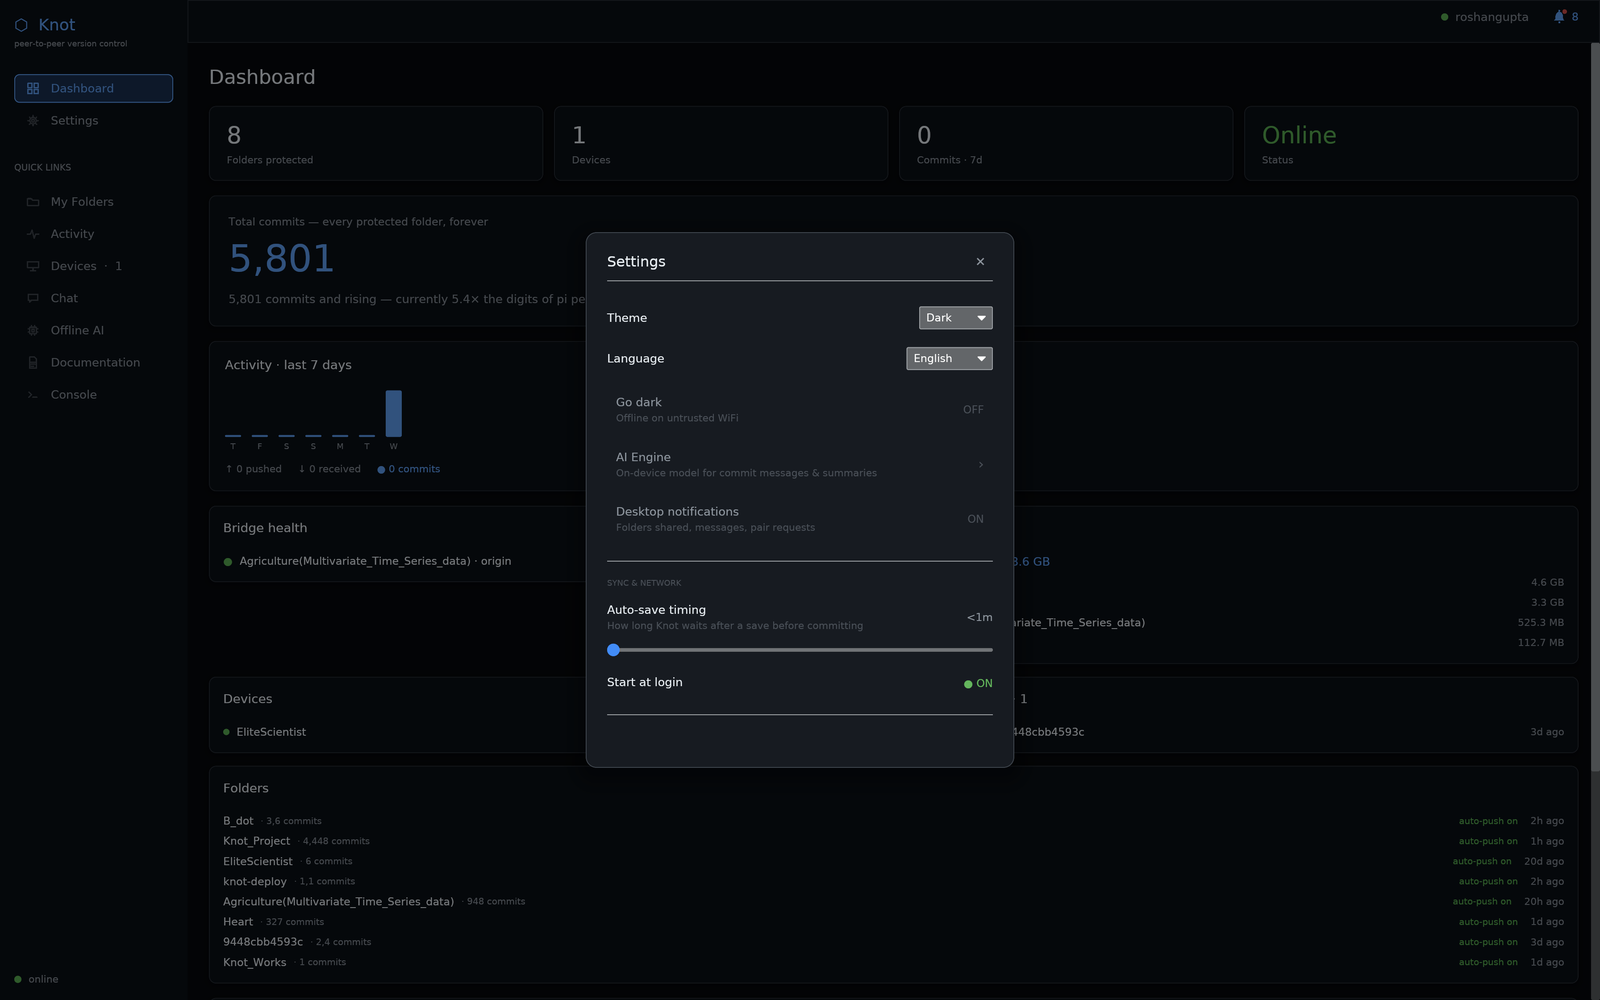The height and width of the screenshot is (1000, 1600).
Task: Click the Activity pulse icon
Action: coord(33,234)
